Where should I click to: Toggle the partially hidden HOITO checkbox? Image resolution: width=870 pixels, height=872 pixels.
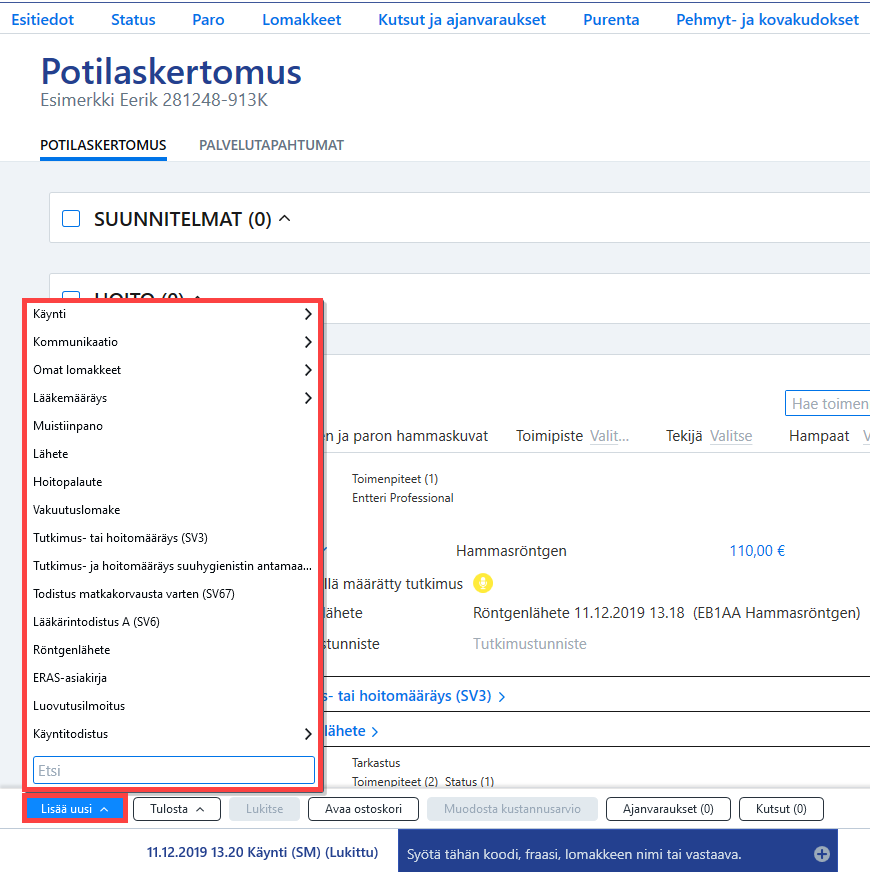pyautogui.click(x=71, y=296)
